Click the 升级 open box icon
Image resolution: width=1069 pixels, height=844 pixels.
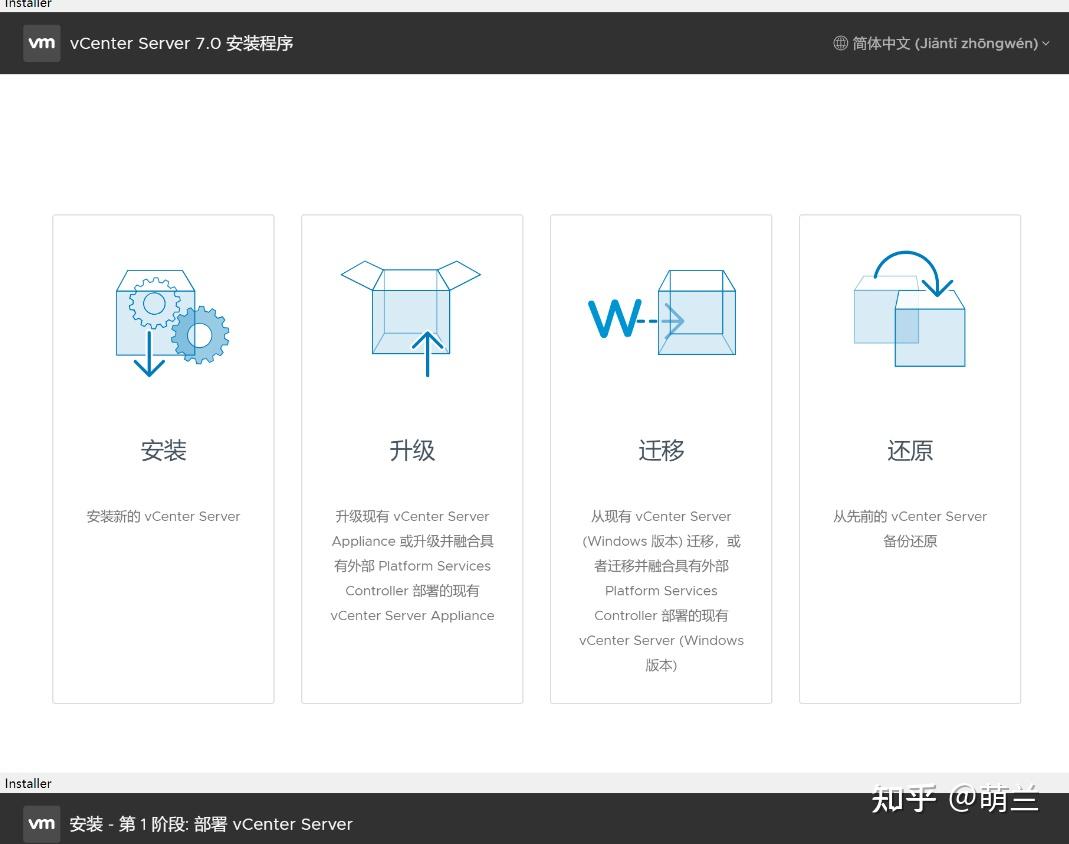(x=411, y=318)
